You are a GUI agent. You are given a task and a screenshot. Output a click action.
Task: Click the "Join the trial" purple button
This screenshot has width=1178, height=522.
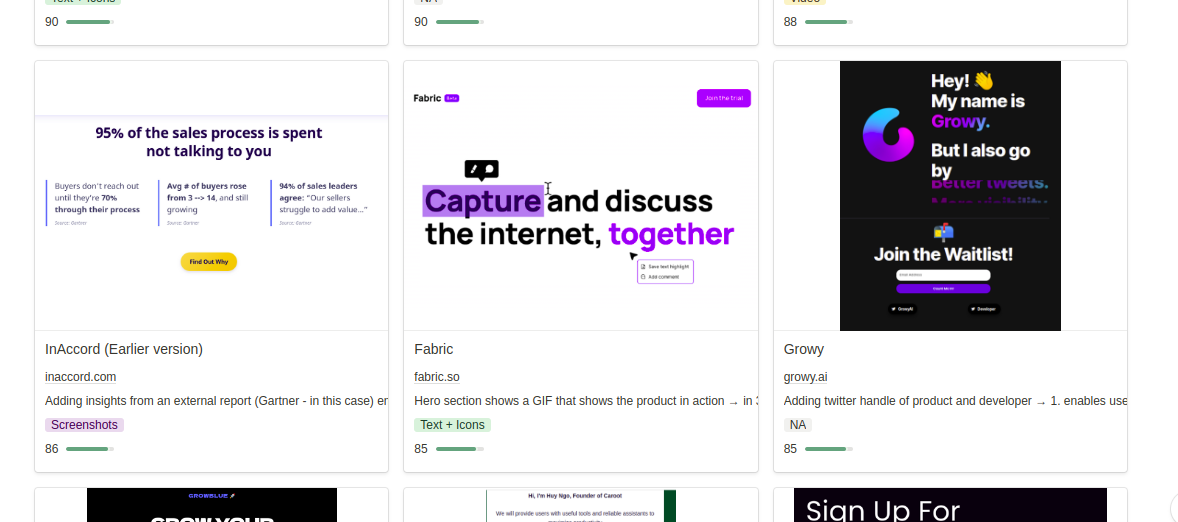pyautogui.click(x=723, y=98)
